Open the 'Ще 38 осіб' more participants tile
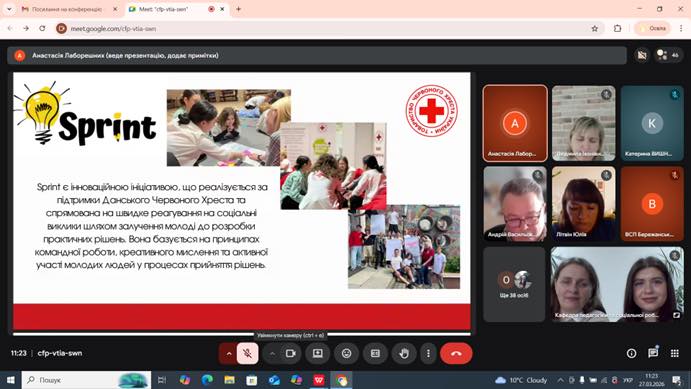691x389 pixels. [514, 284]
